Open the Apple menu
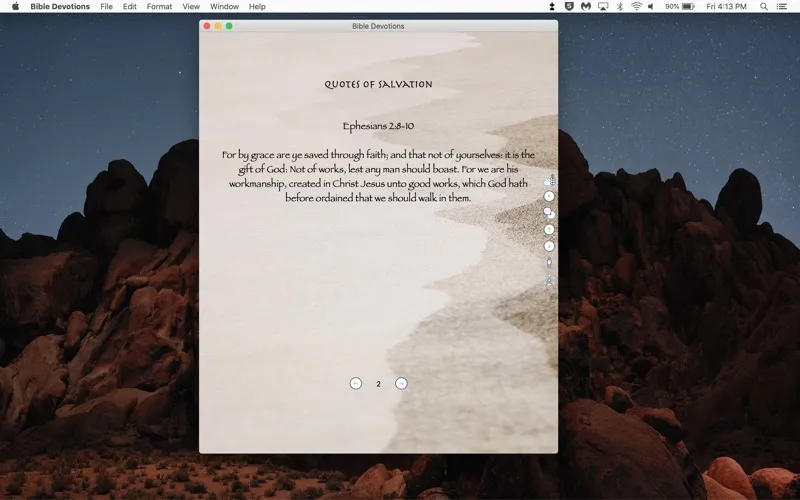The height and width of the screenshot is (500, 800). pos(15,7)
